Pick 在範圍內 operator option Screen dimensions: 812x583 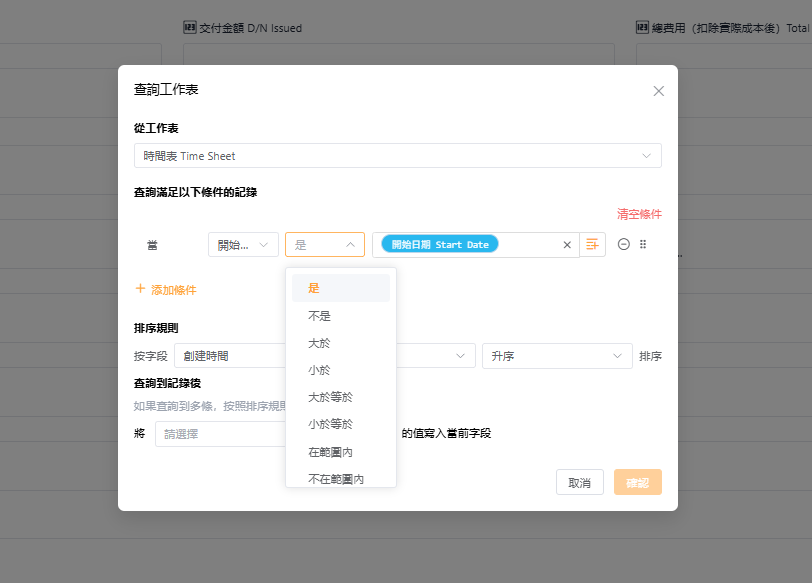331,452
